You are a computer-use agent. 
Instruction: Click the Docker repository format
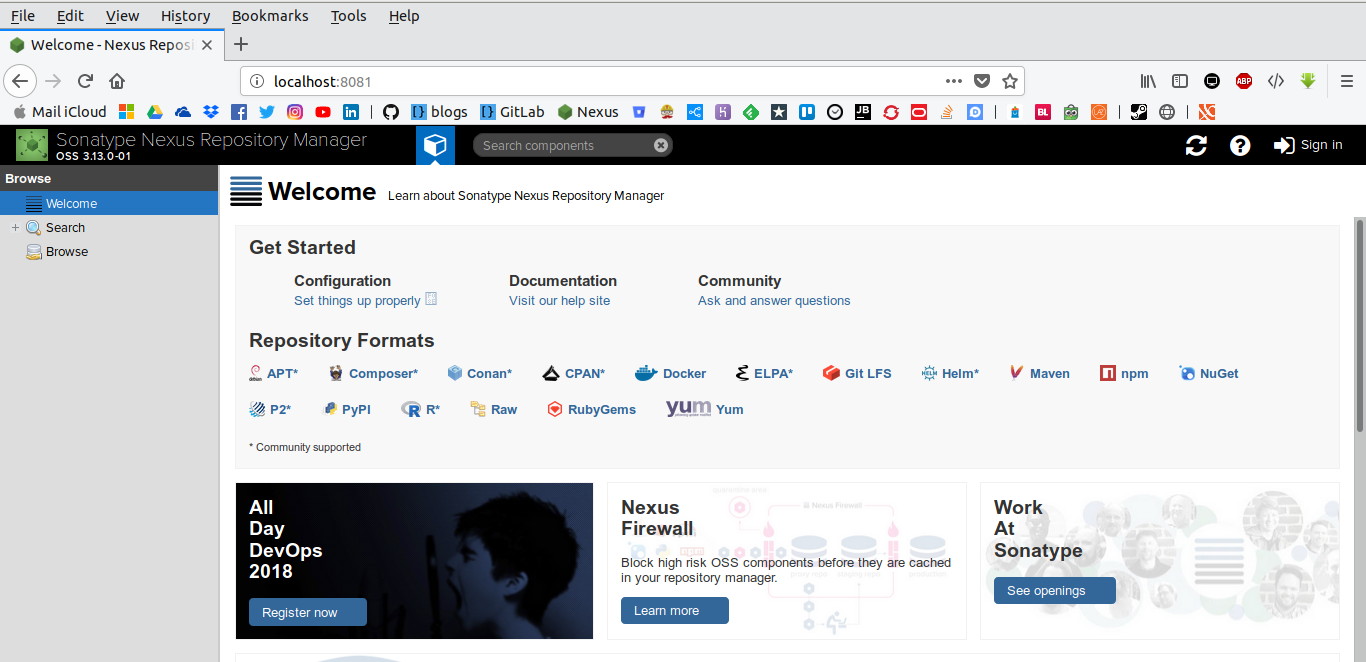(671, 374)
